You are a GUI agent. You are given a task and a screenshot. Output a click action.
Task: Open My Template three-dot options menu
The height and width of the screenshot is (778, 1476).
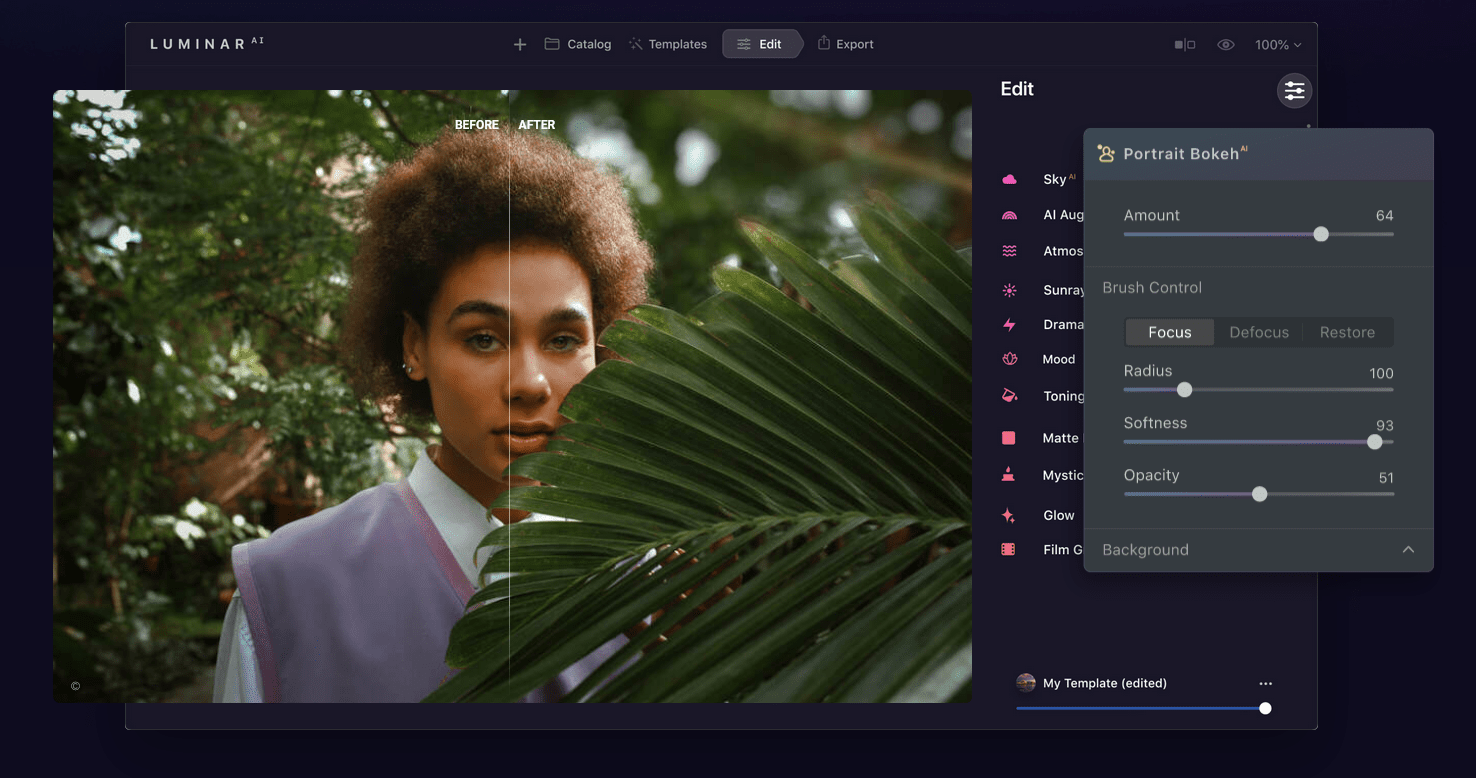[x=1266, y=683]
